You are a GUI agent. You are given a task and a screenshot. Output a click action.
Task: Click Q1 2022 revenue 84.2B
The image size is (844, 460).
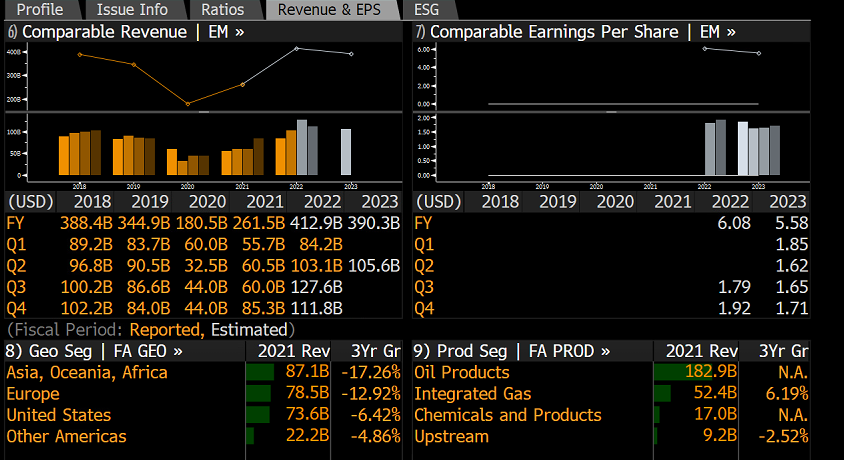(x=321, y=244)
